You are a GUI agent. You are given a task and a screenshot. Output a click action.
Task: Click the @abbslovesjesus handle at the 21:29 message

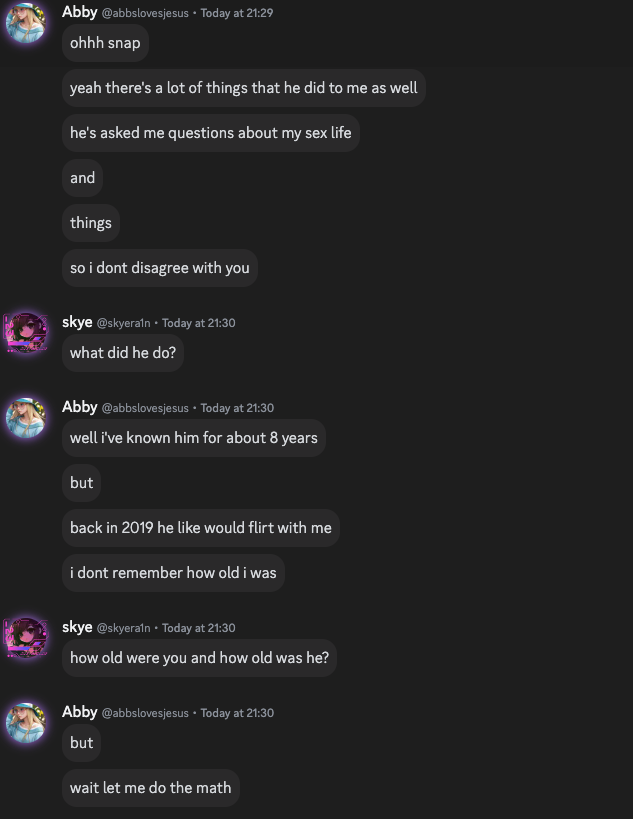[145, 13]
